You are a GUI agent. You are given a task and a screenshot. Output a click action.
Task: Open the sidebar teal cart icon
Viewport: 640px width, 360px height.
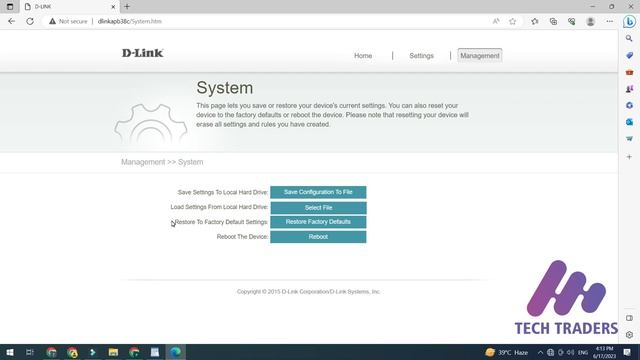(x=629, y=139)
